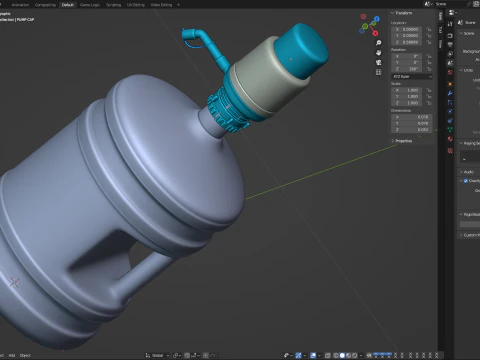
Task: Select the Default workspace tab
Action: 67,5
